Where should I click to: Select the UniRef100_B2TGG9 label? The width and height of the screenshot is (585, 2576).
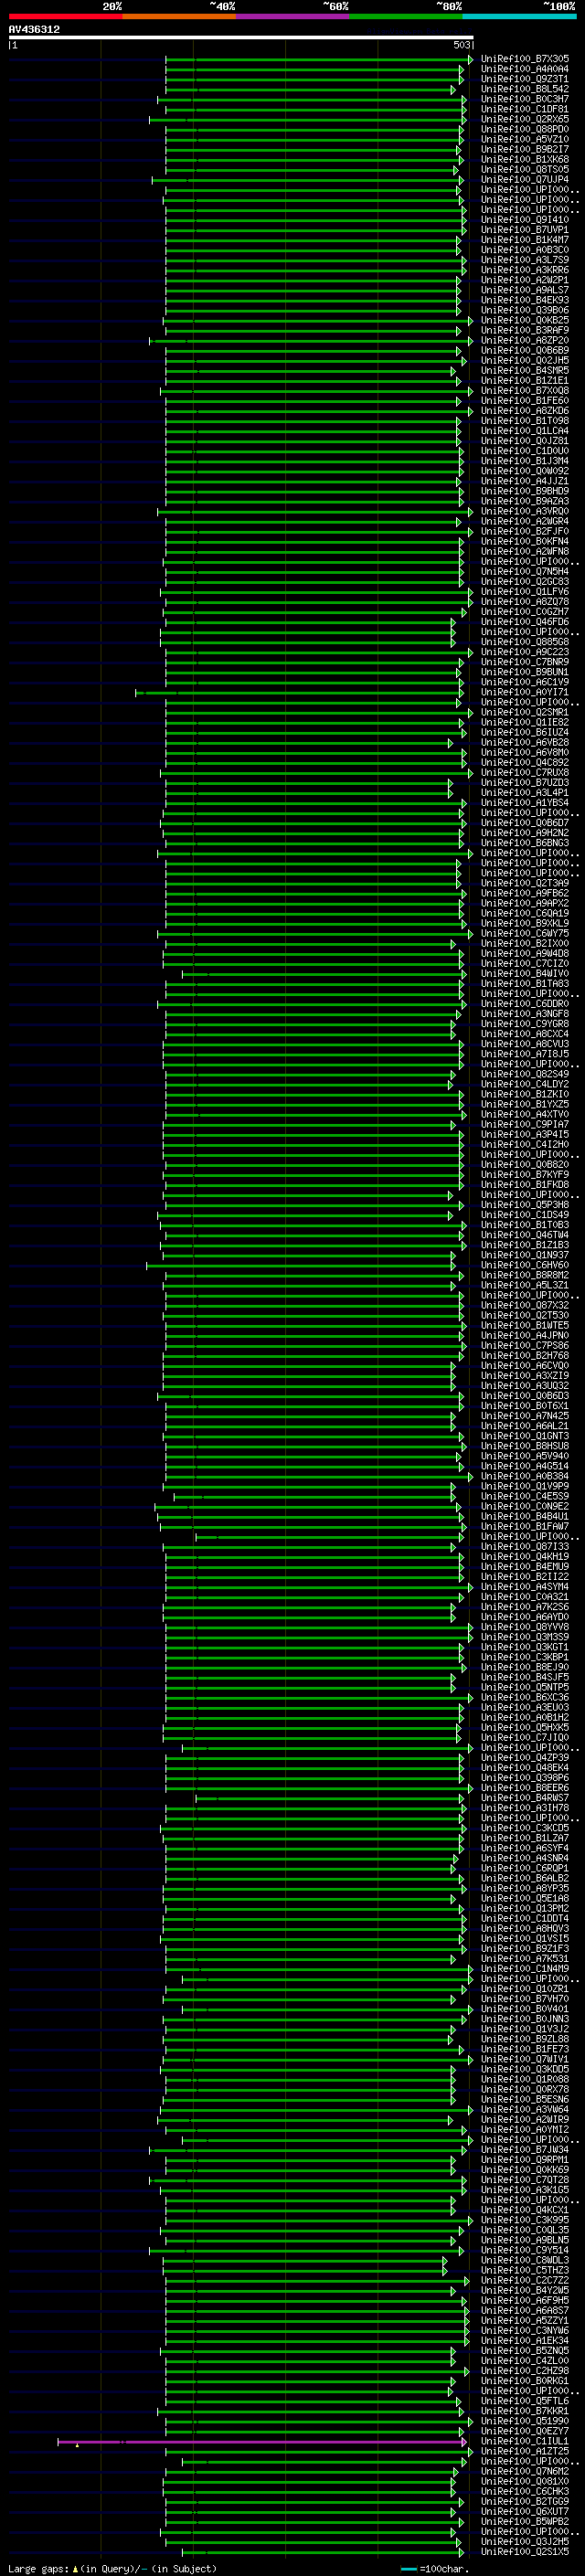tap(524, 2501)
